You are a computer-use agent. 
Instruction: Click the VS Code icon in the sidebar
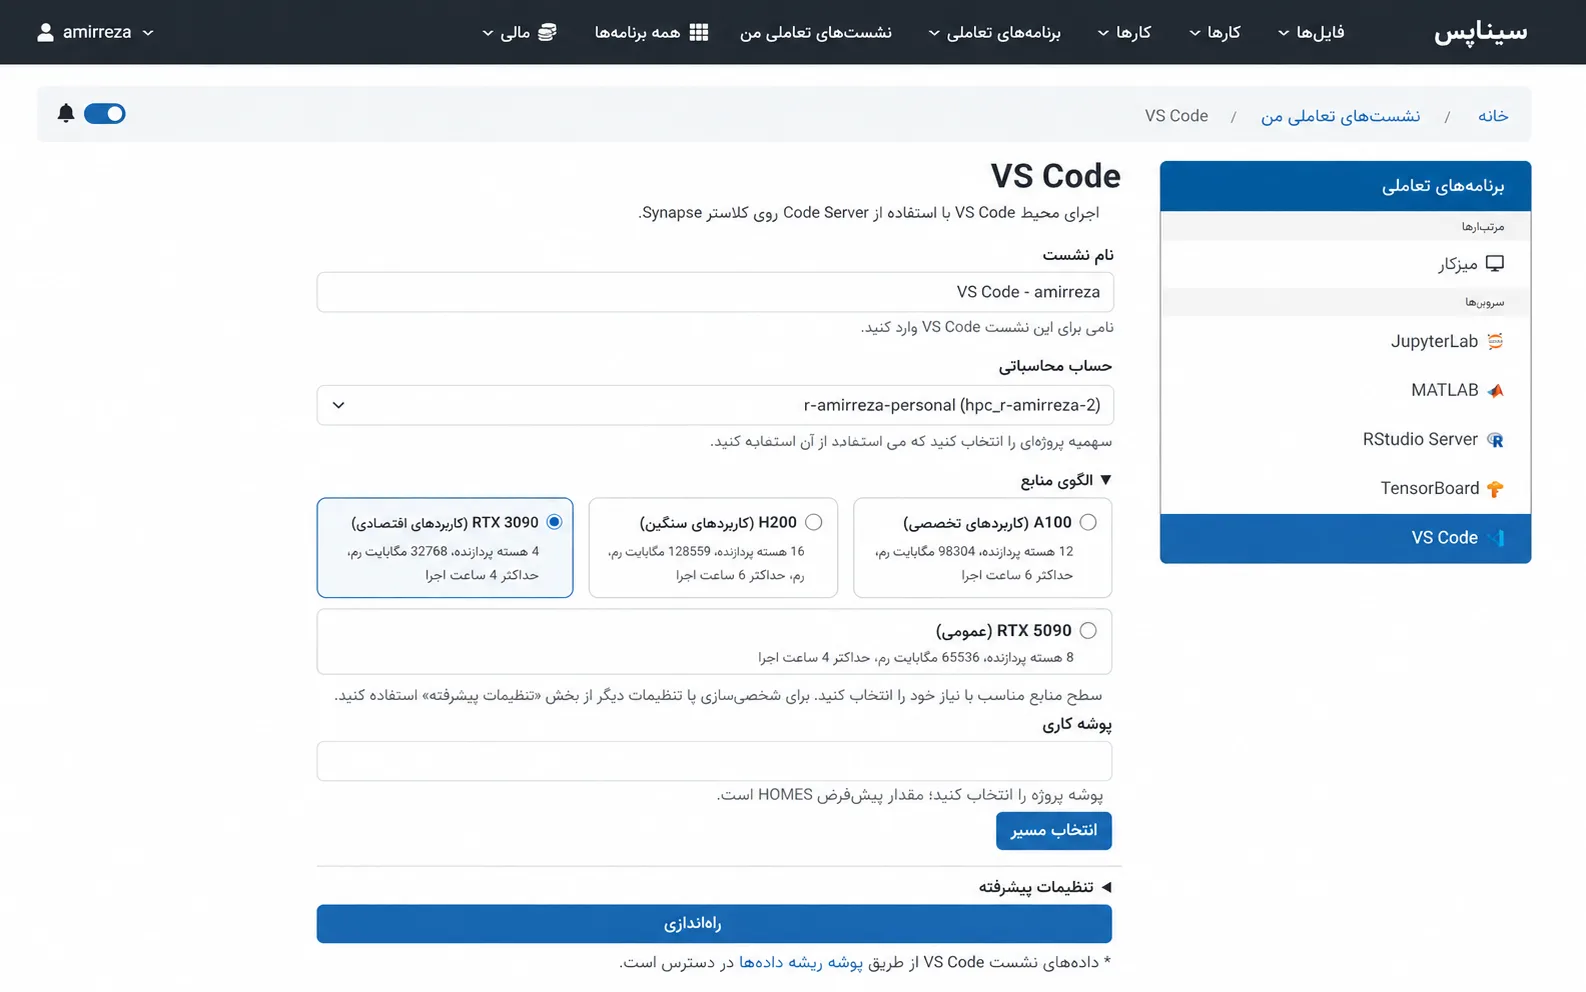pyautogui.click(x=1495, y=538)
